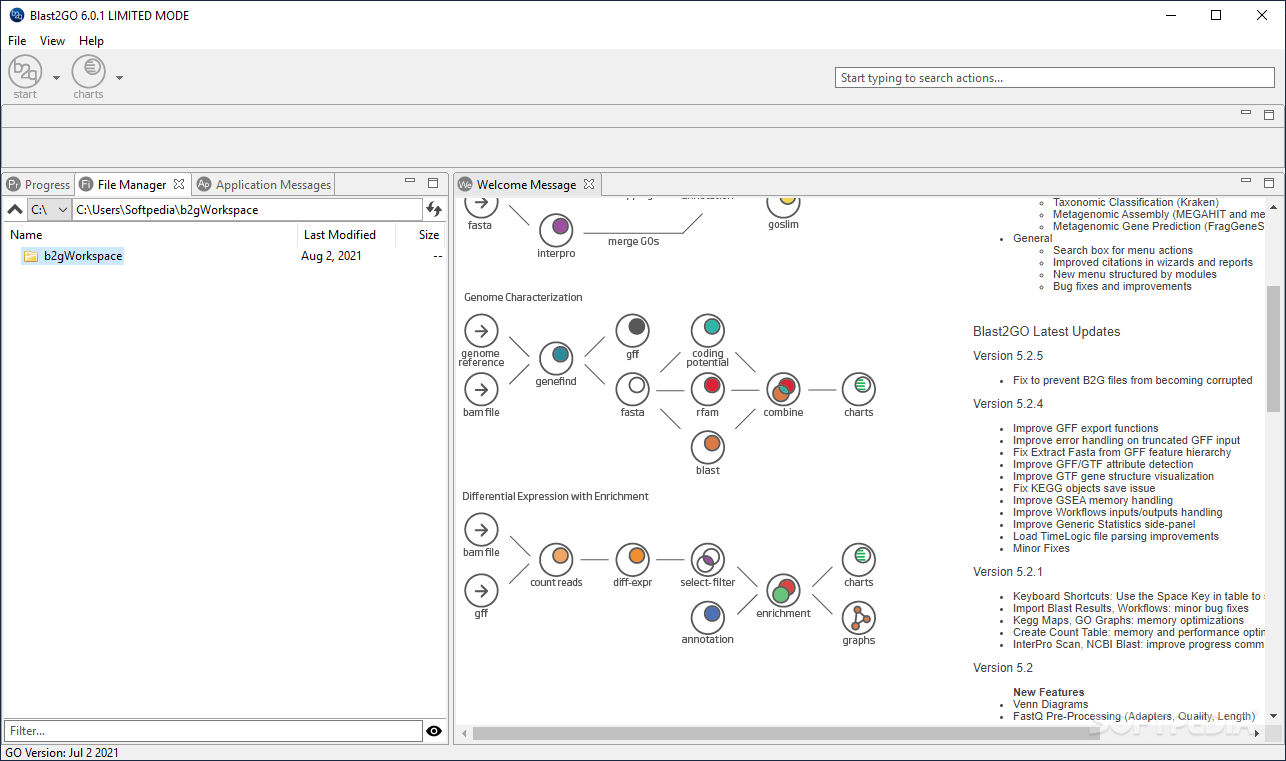Sort by the Size column header
Screen dimensions: 1286x761
pyautogui.click(x=421, y=235)
